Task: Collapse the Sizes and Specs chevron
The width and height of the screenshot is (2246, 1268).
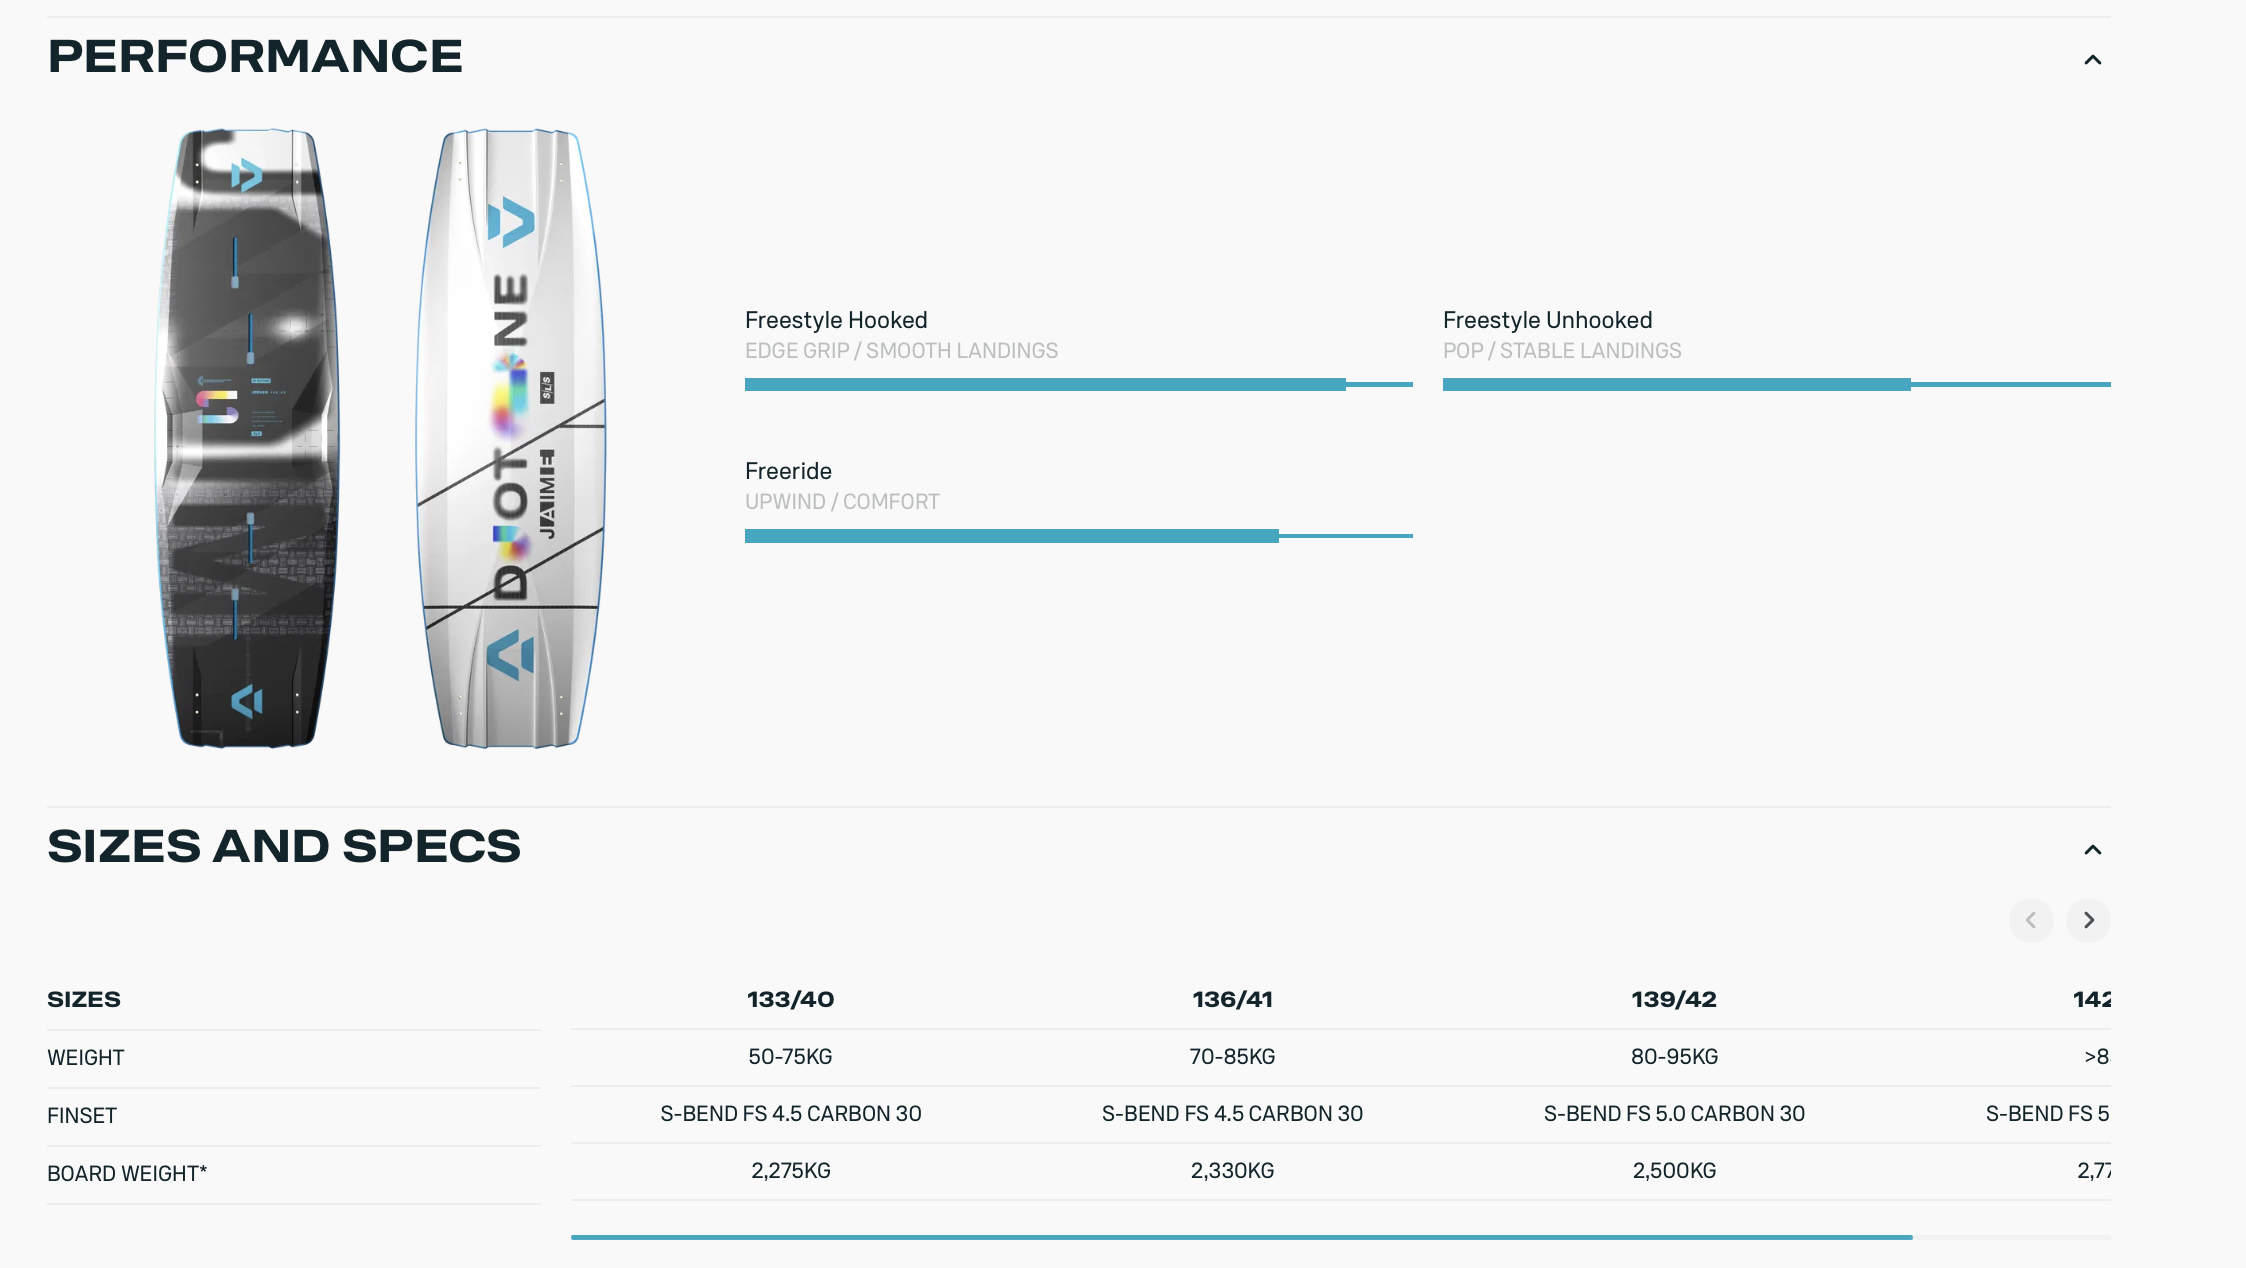Action: (x=2092, y=850)
